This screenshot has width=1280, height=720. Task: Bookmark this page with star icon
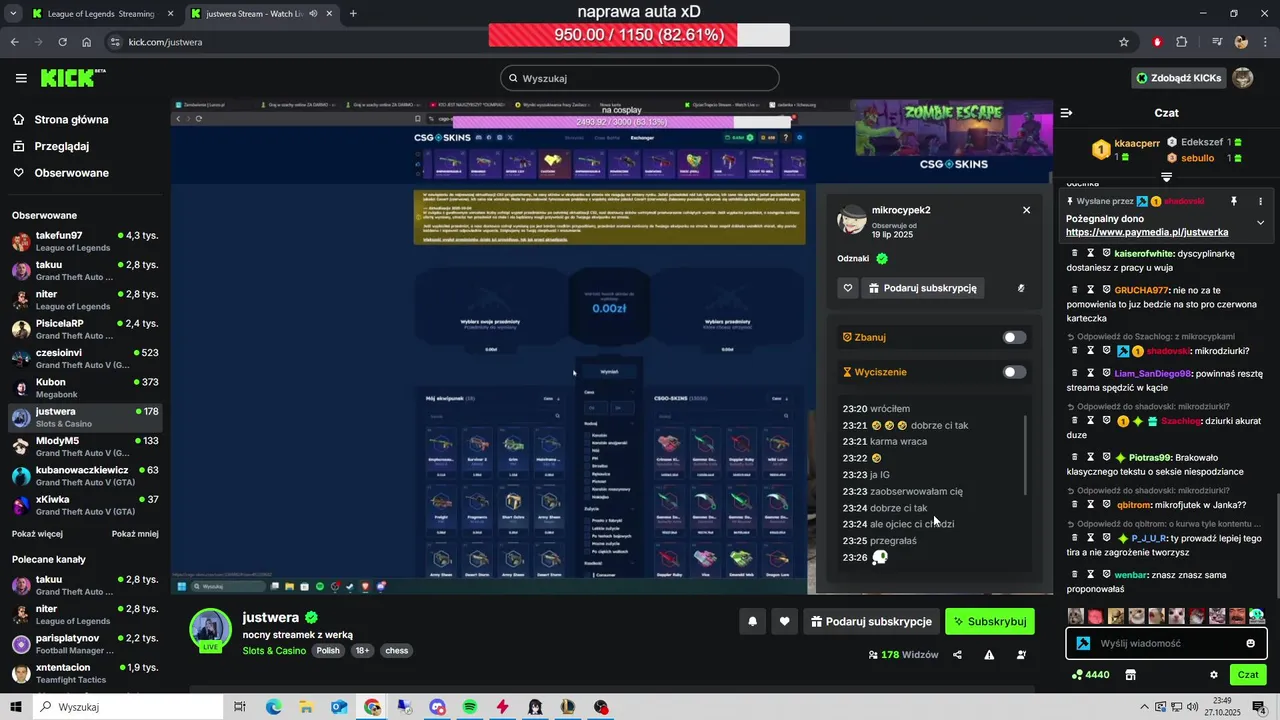1124,42
